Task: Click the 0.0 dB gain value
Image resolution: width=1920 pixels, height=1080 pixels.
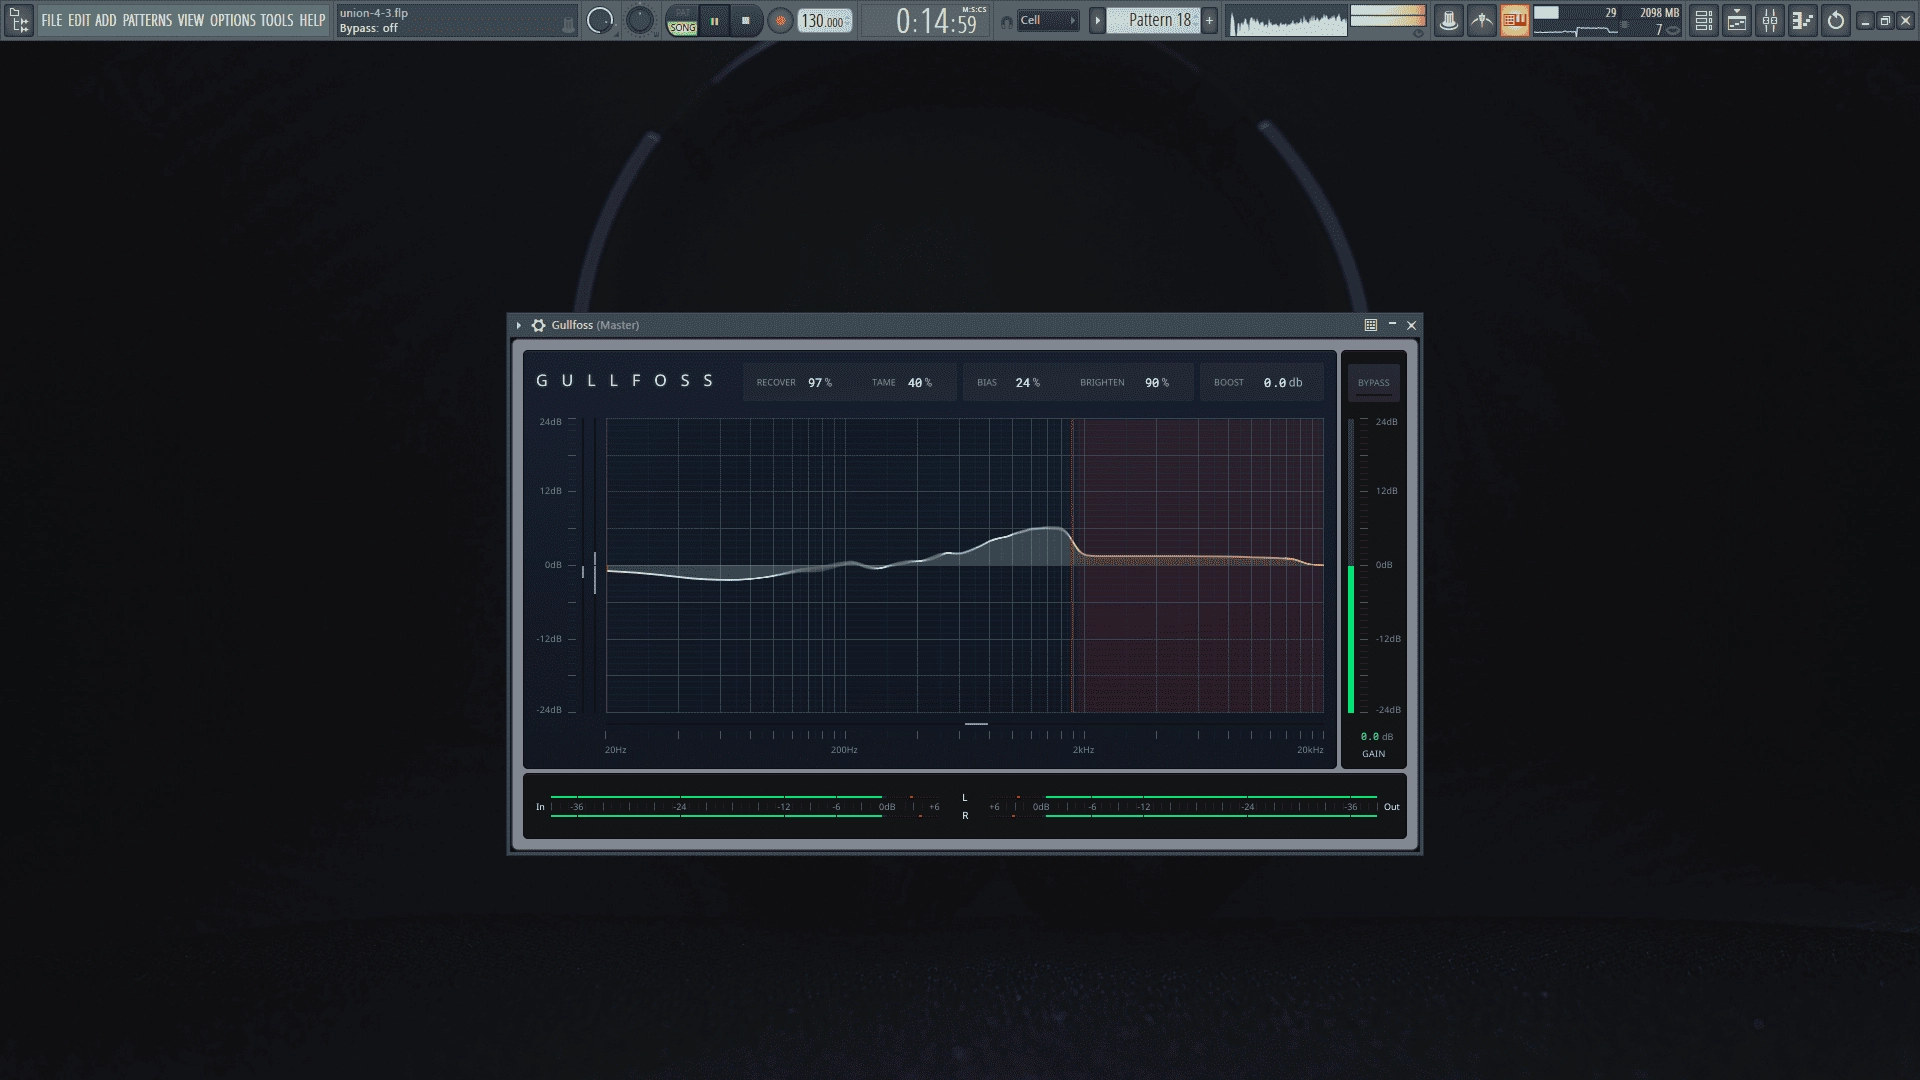Action: (1377, 737)
